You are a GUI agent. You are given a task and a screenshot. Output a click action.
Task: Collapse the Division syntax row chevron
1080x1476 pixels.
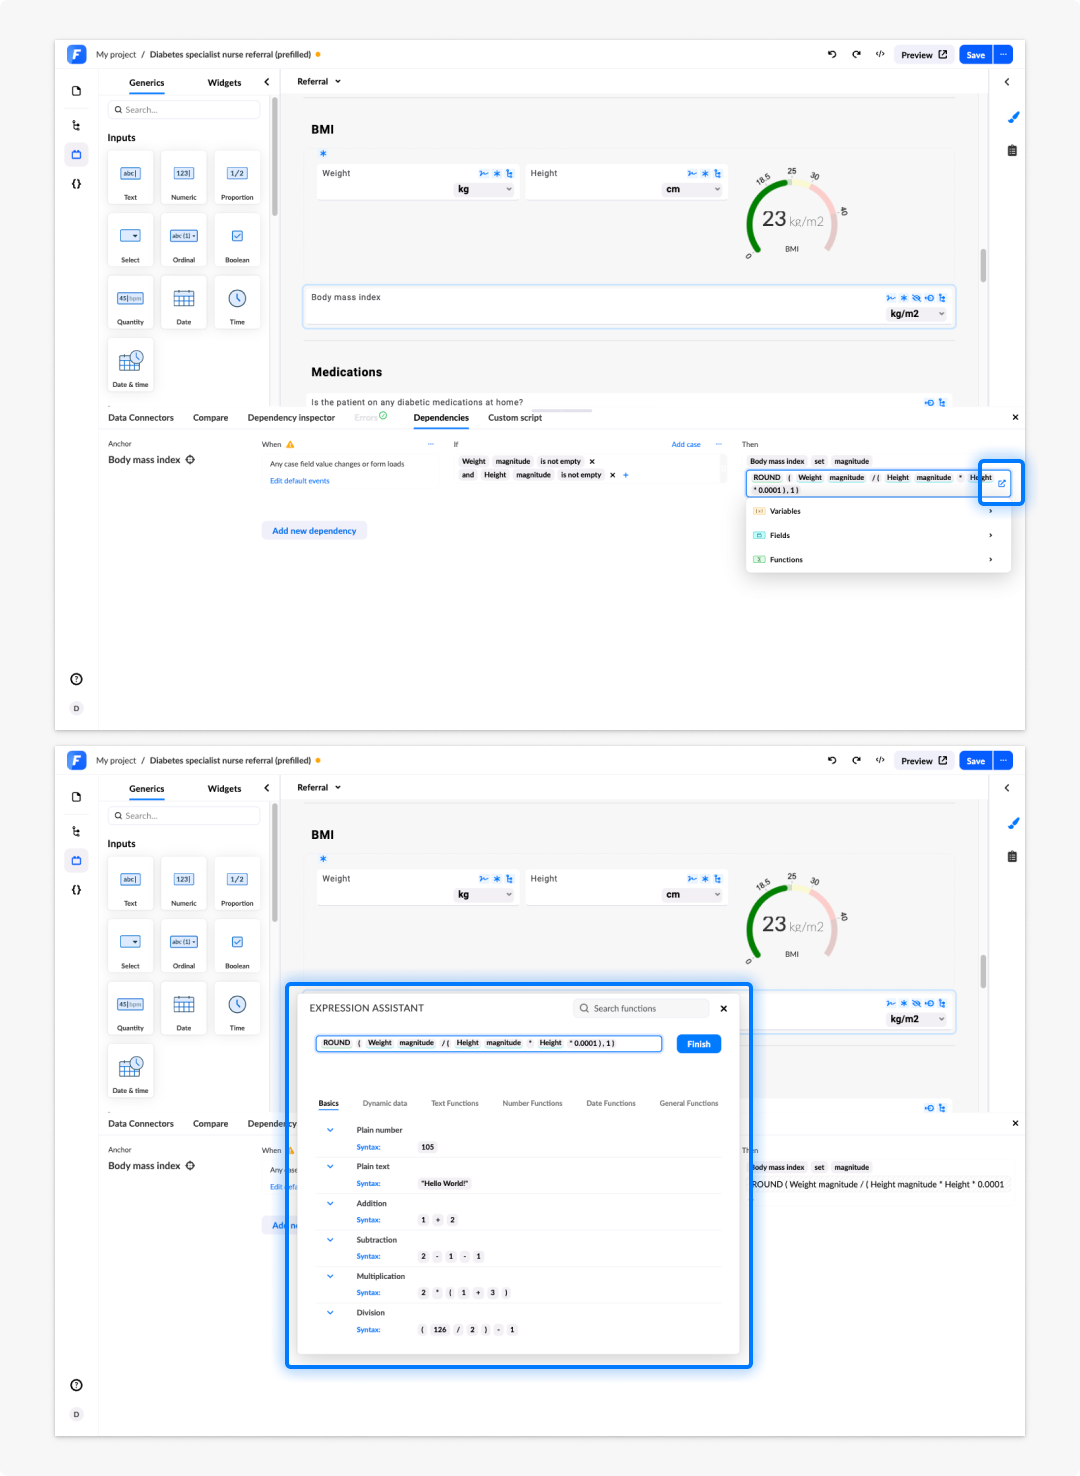coord(330,1313)
